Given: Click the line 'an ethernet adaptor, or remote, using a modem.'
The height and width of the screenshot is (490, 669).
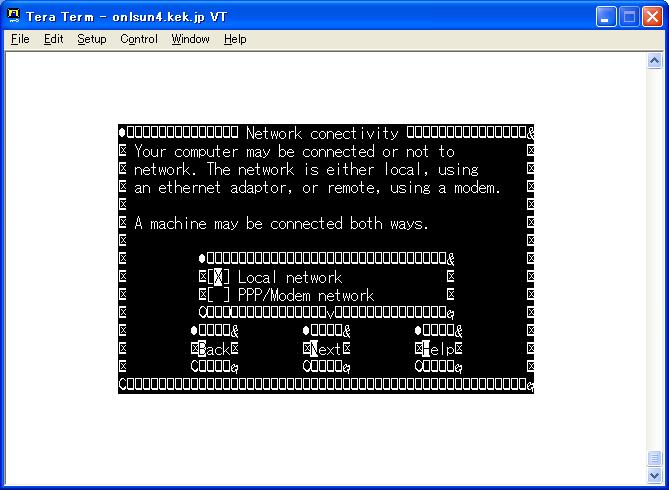Looking at the screenshot, I should pos(317,188).
